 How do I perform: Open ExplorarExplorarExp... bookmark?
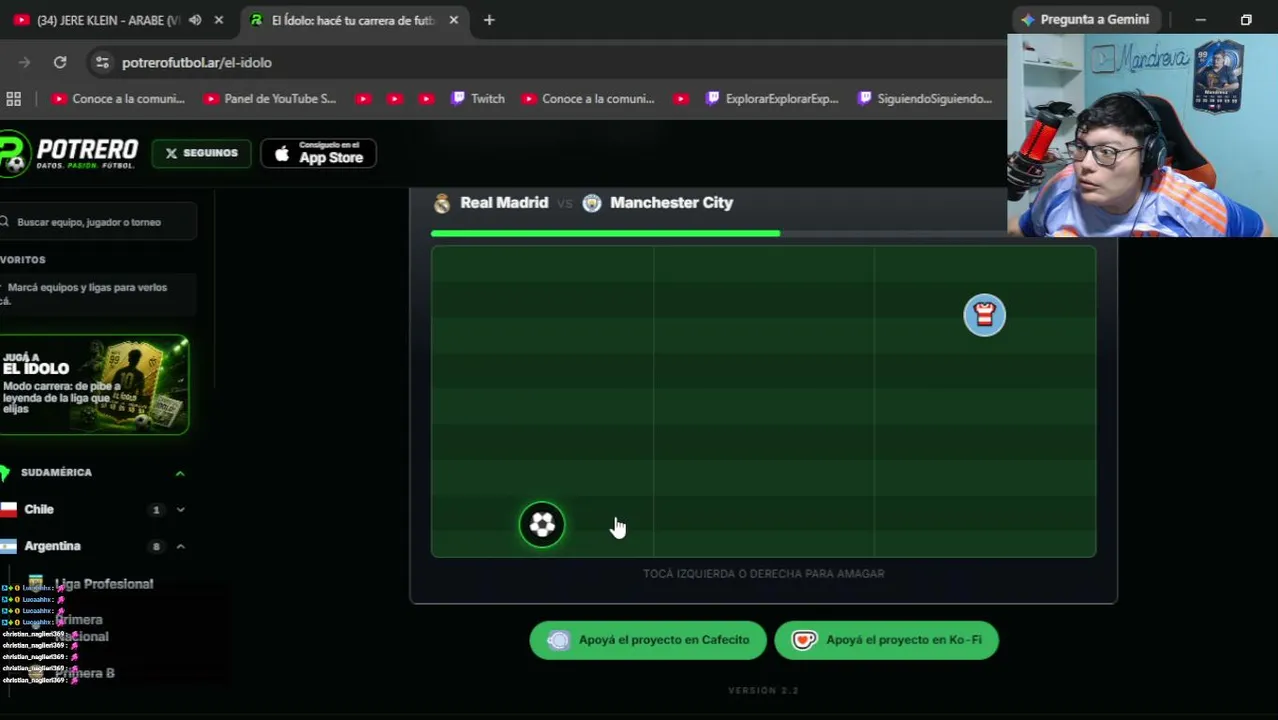point(772,99)
